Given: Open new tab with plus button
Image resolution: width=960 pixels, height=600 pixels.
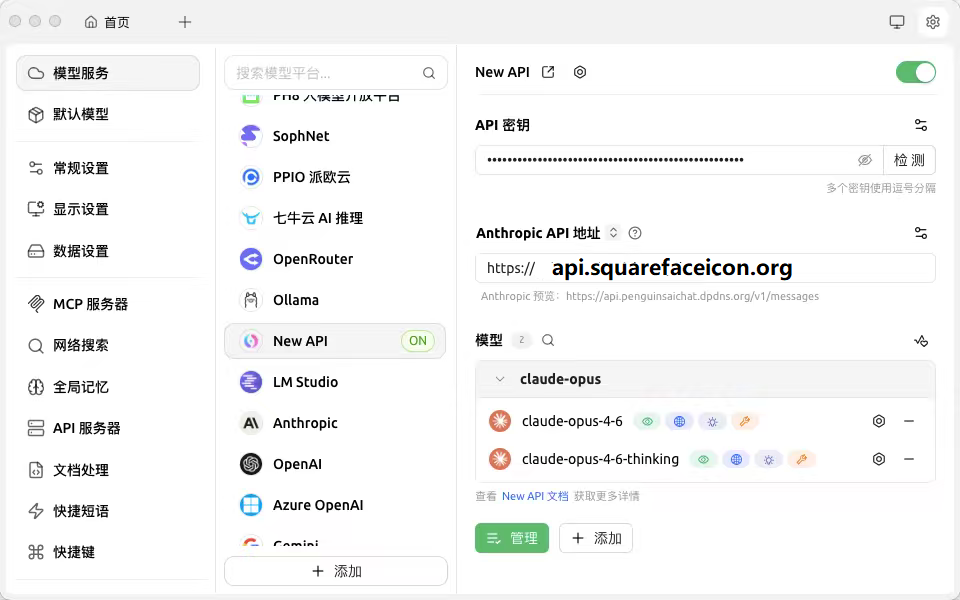Looking at the screenshot, I should tap(184, 22).
